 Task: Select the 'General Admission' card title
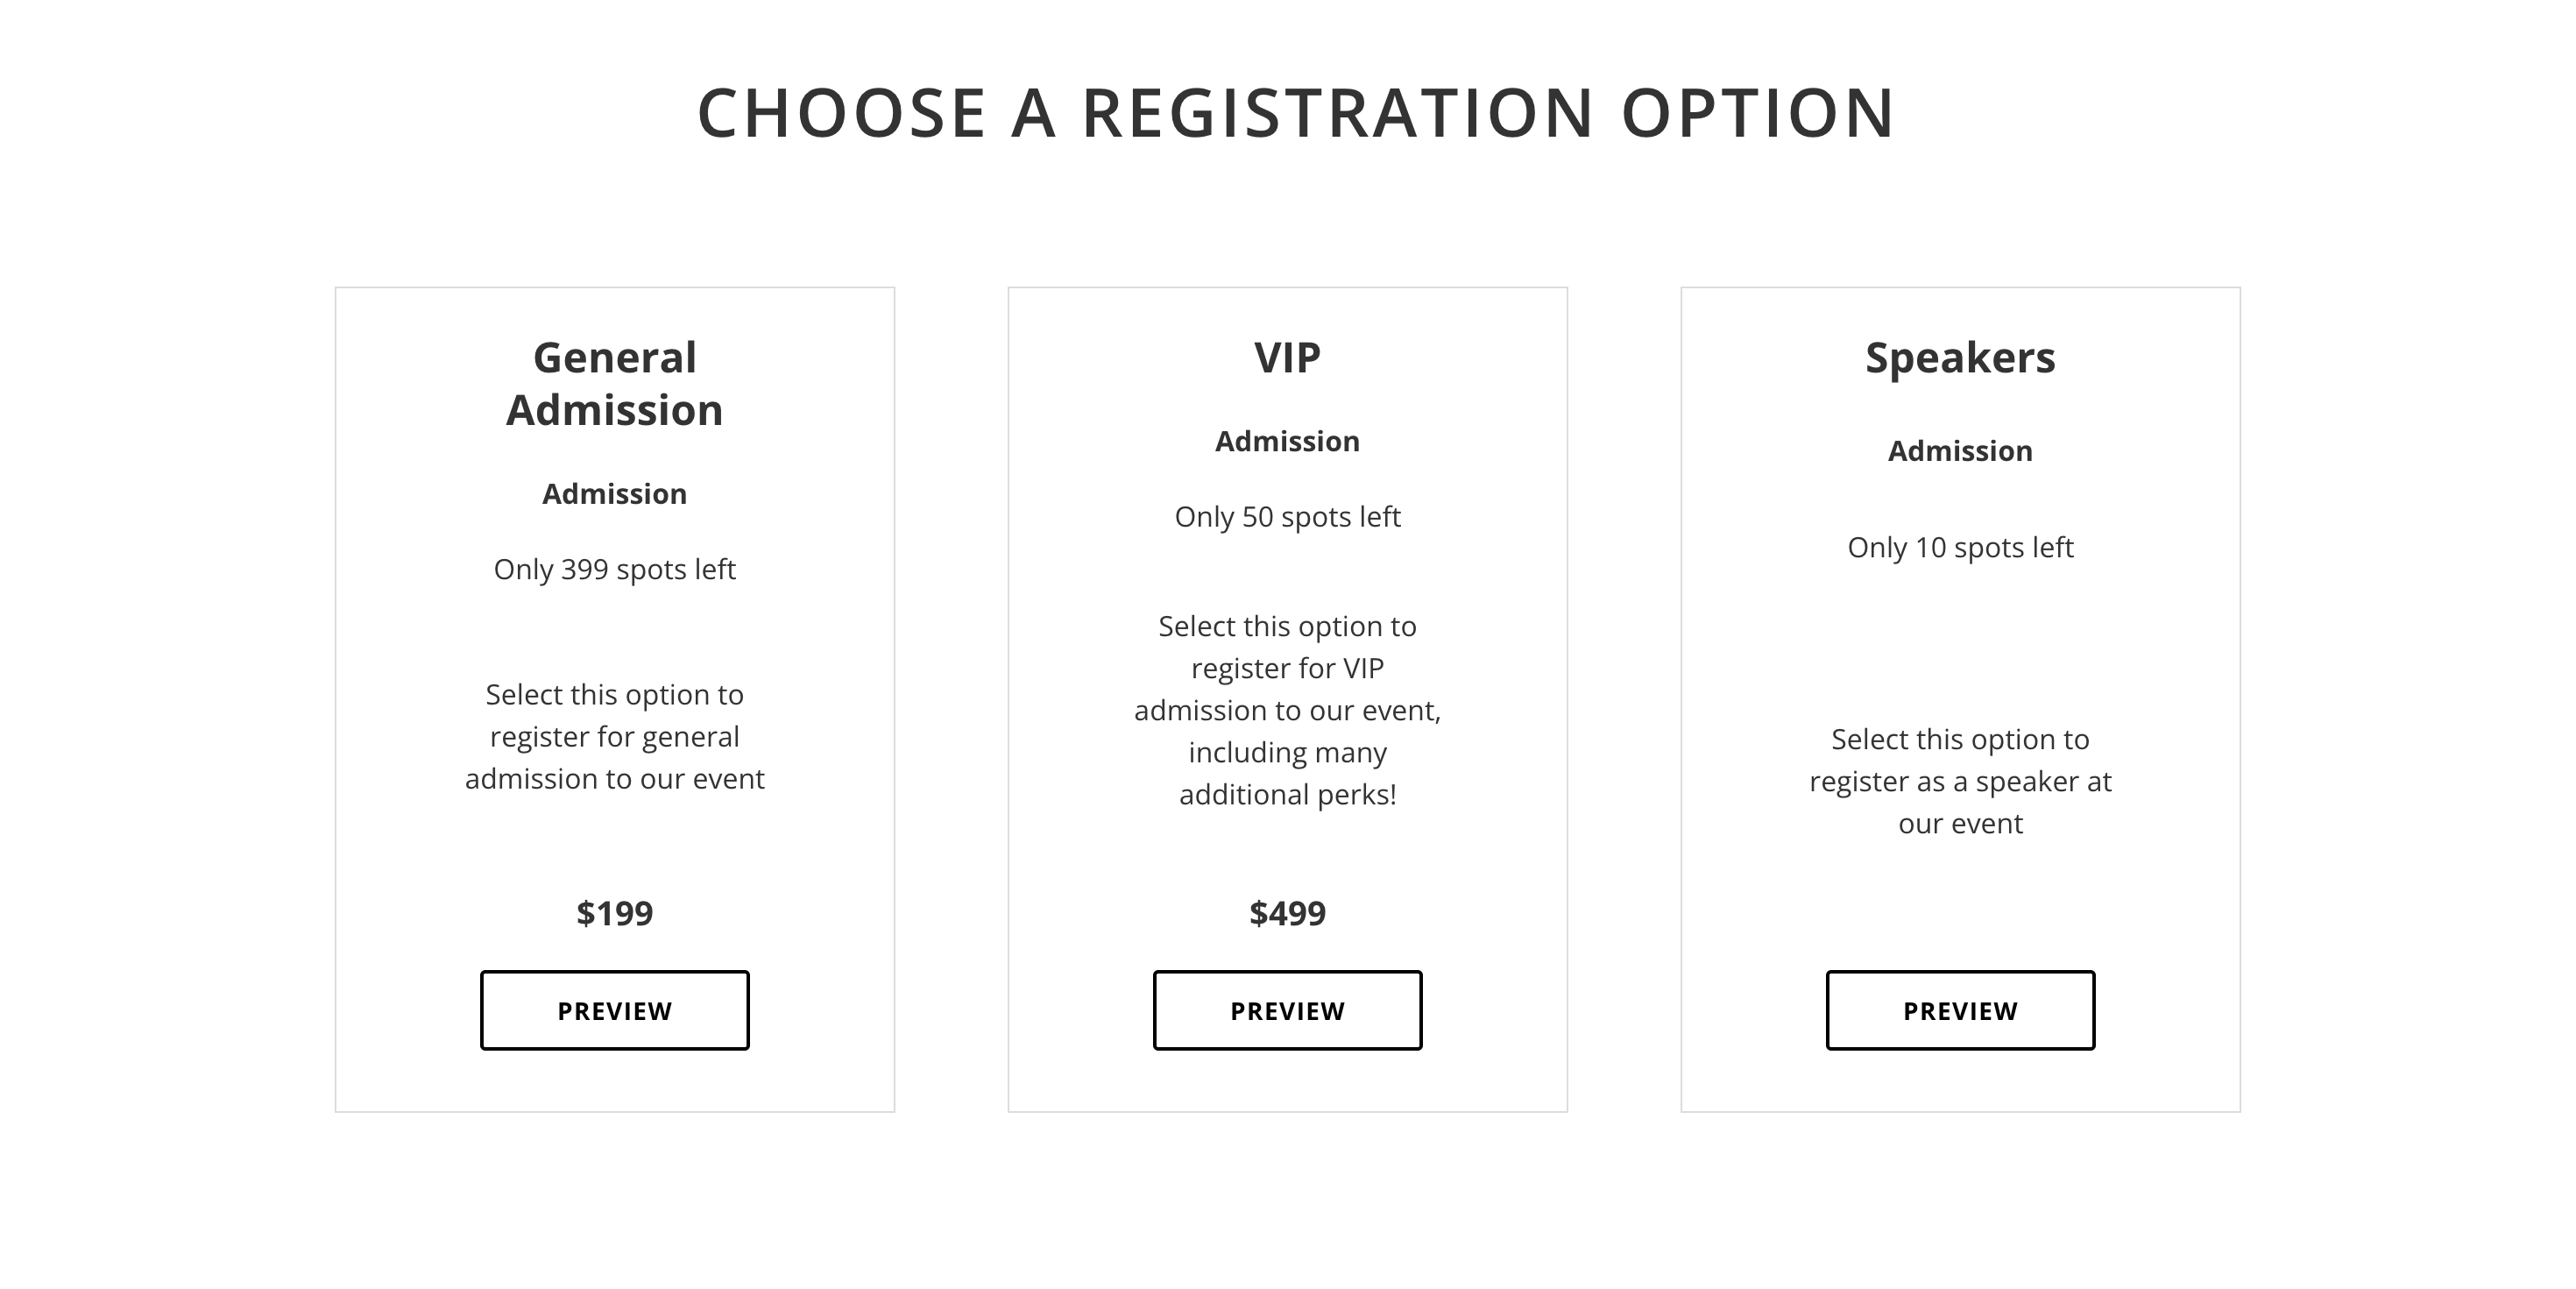(614, 384)
